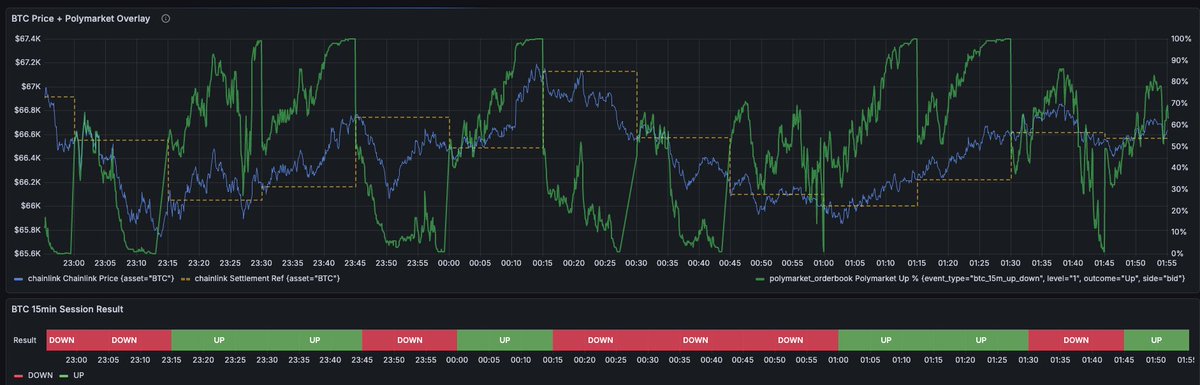Image resolution: width=1200 pixels, height=385 pixels.
Task: Select the UP session segment from 23:30 to 23:45
Action: point(315,341)
